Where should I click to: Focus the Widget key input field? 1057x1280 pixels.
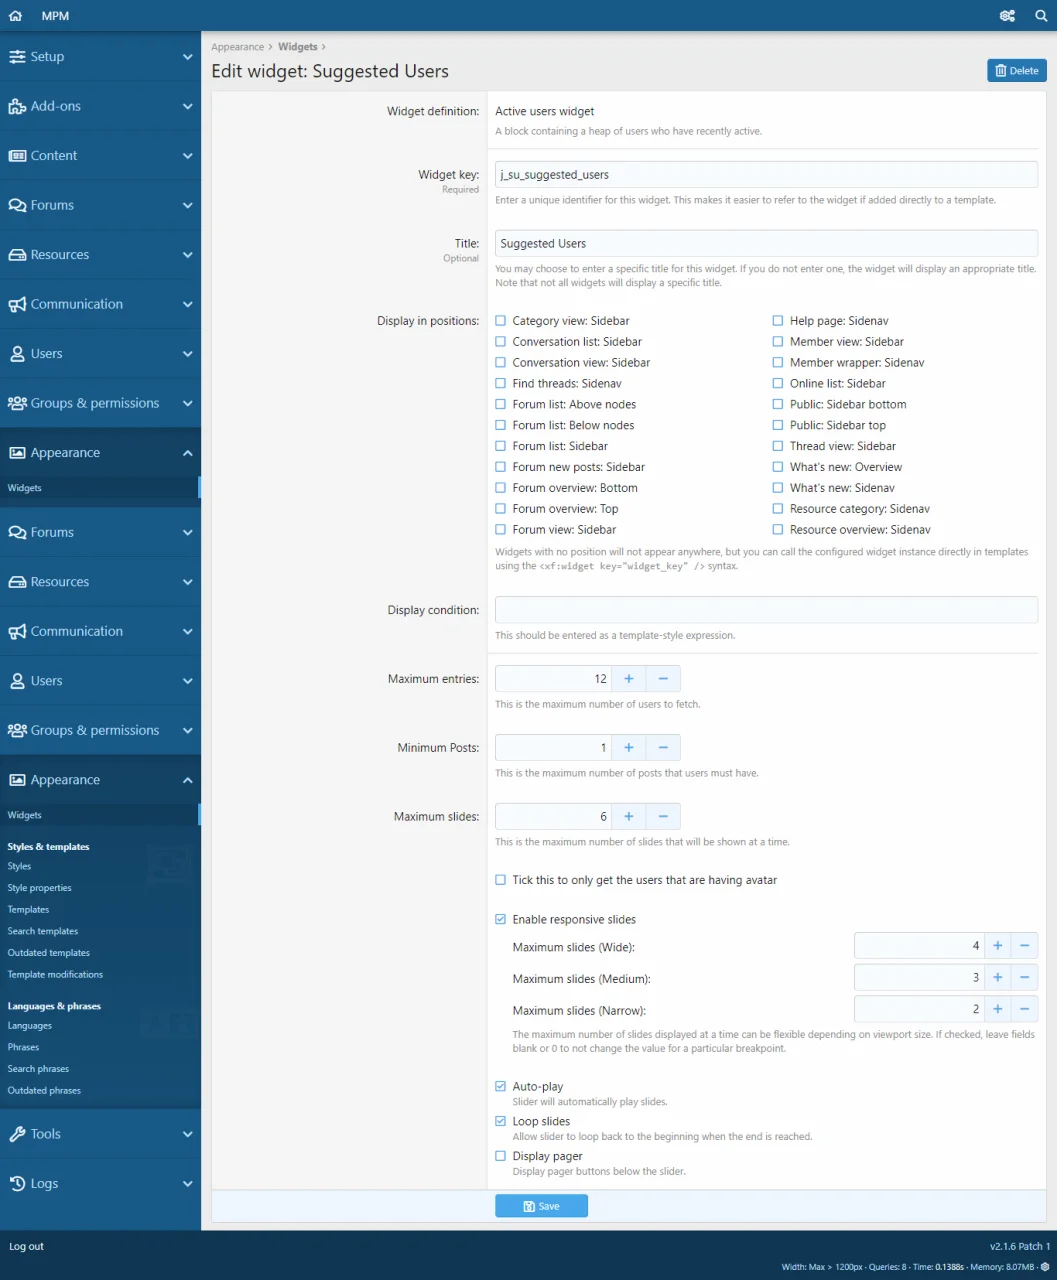pyautogui.click(x=766, y=175)
